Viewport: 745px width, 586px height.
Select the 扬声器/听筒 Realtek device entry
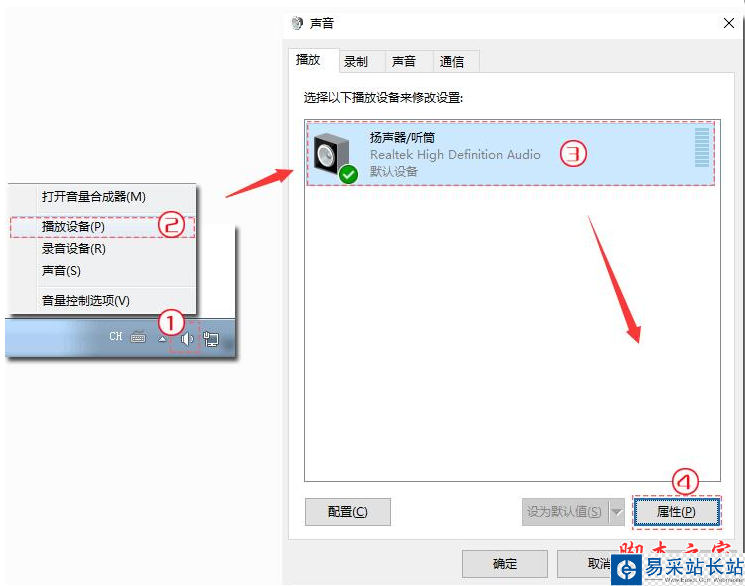[510, 154]
